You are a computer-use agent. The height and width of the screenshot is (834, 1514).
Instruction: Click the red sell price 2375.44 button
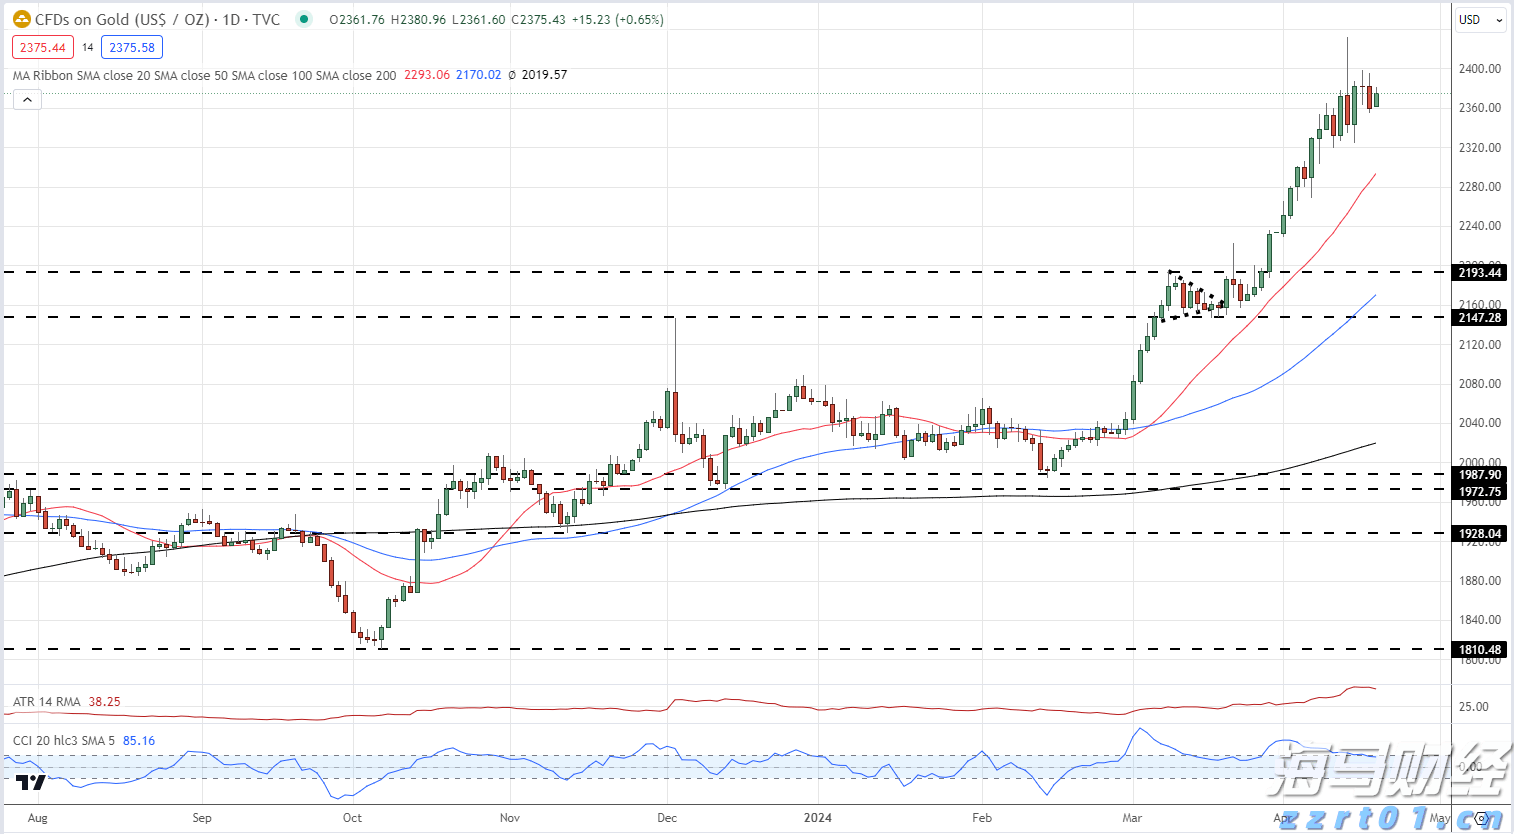click(x=43, y=47)
